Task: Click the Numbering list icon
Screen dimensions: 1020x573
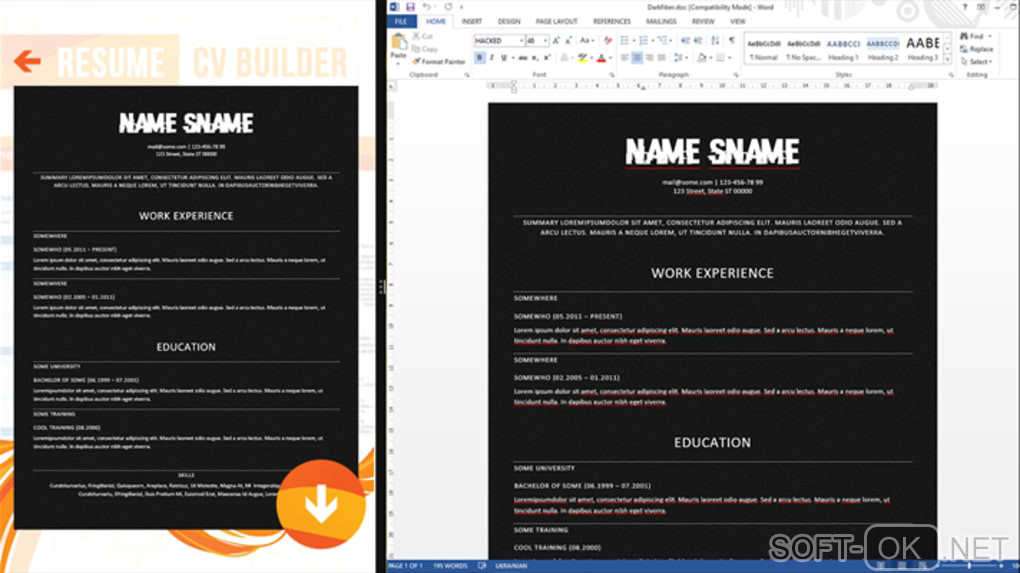Action: (x=644, y=40)
